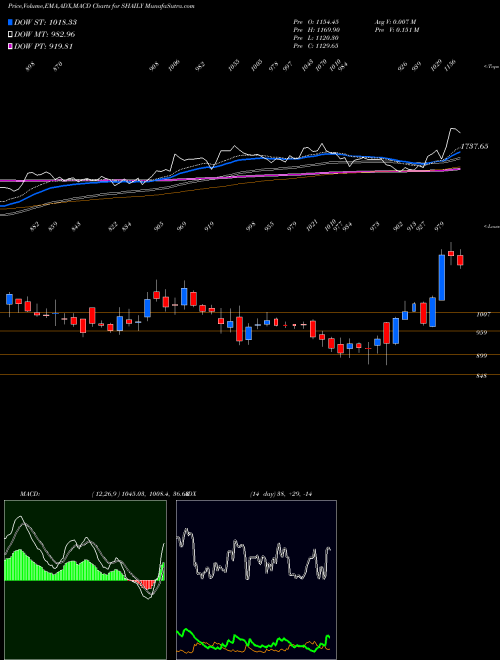Click the top value 1070 label
Viewport: 500px width, 660px height.
pyautogui.click(x=321, y=66)
